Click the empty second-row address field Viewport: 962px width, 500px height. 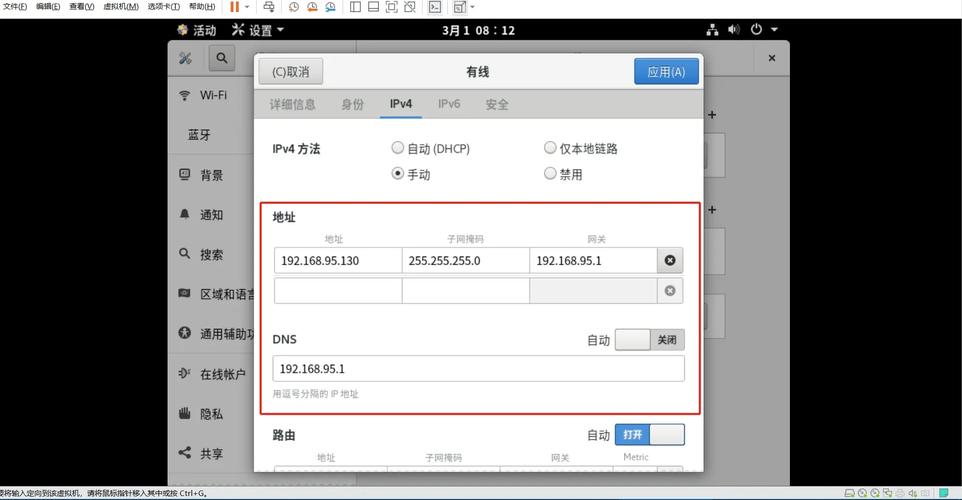tap(338, 291)
